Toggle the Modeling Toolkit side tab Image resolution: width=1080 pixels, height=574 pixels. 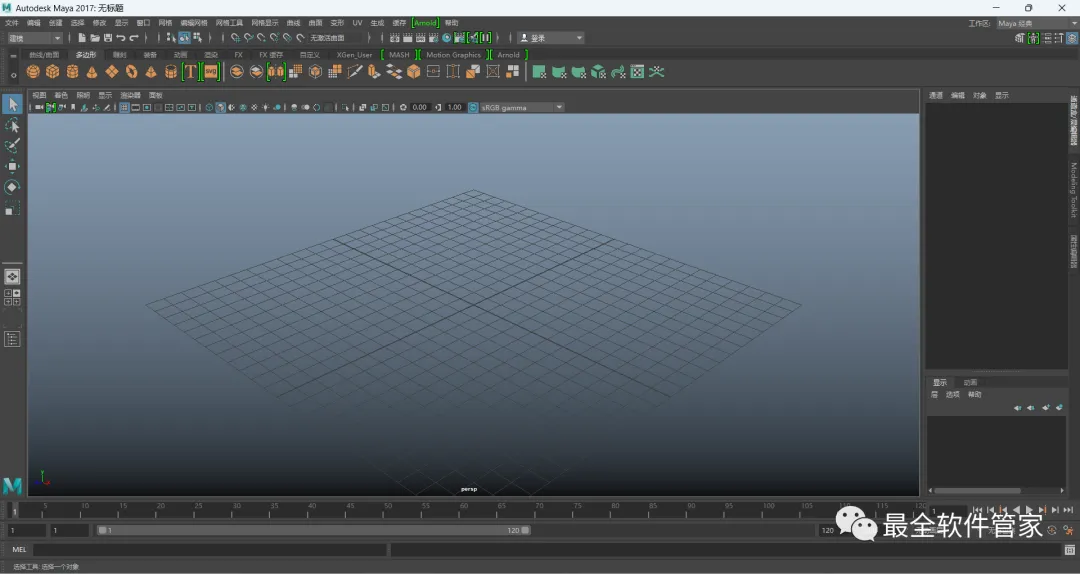pyautogui.click(x=1074, y=190)
